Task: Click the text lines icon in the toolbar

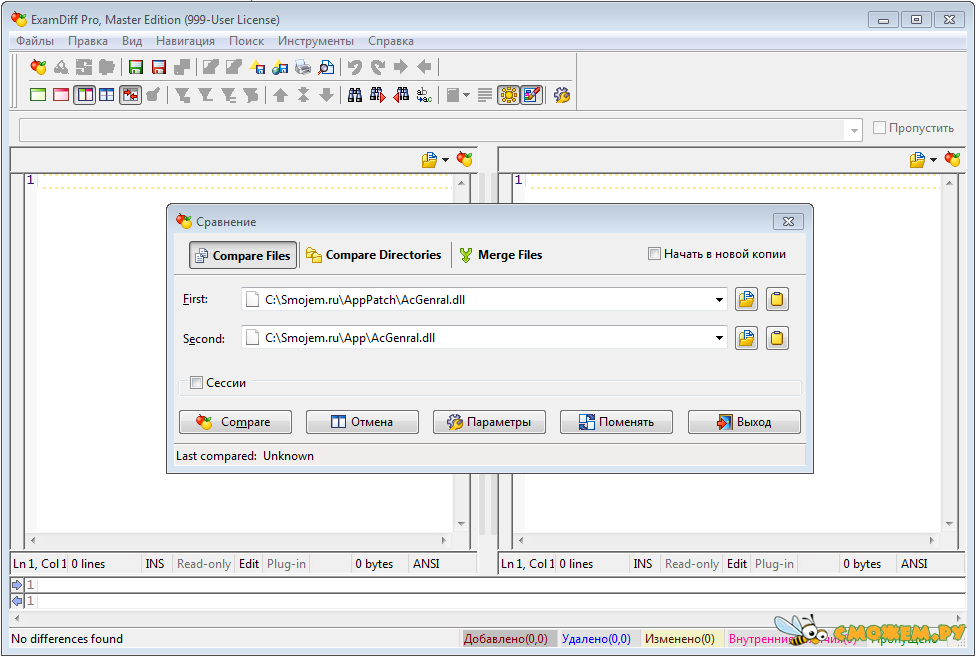Action: 485,95
